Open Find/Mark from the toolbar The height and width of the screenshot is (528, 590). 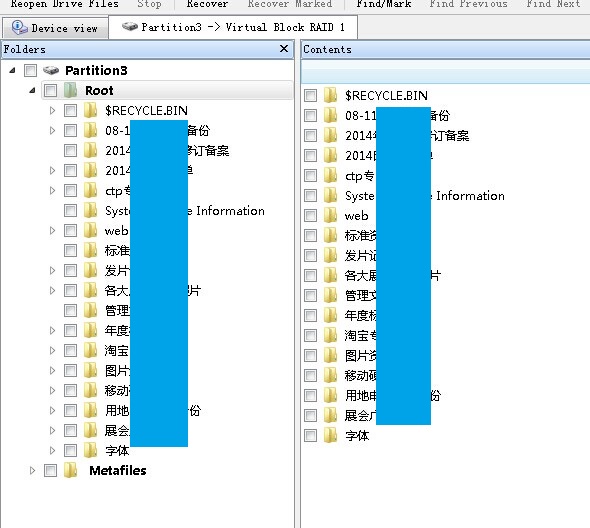coord(384,4)
